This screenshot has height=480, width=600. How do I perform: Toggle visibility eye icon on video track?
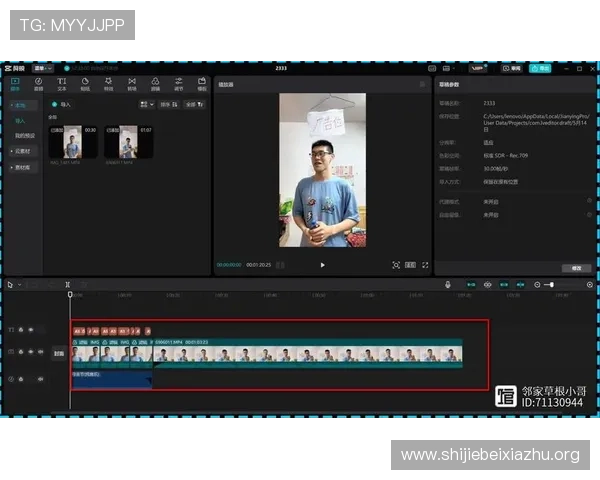31,353
